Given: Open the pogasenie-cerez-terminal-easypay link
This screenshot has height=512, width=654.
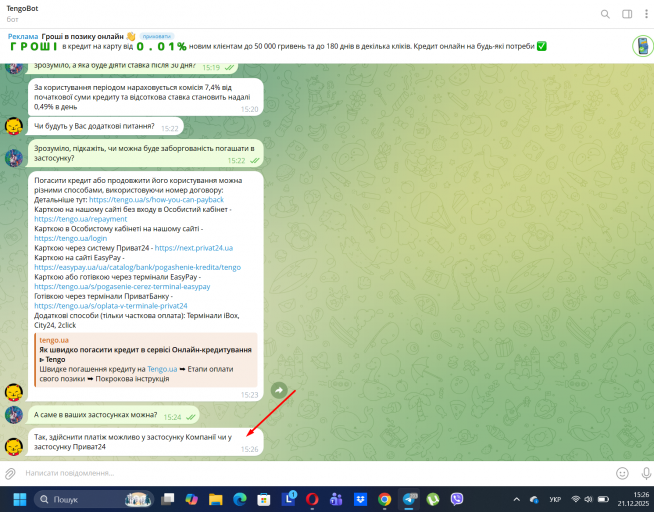Looking at the screenshot, I should pos(122,286).
